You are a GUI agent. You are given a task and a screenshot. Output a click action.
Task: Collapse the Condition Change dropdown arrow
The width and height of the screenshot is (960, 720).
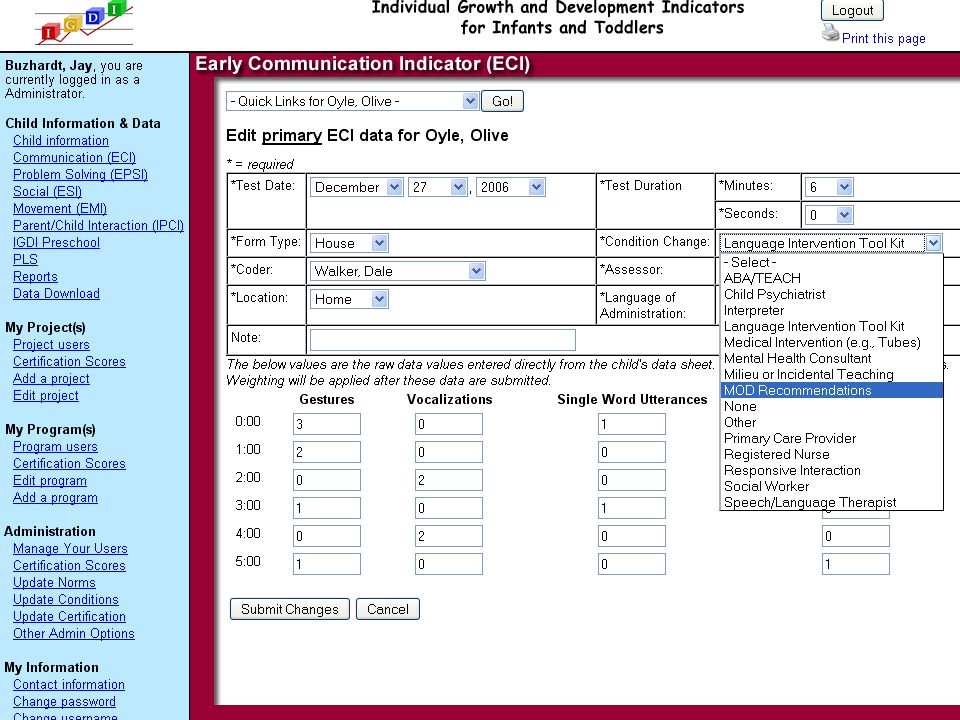(x=933, y=243)
